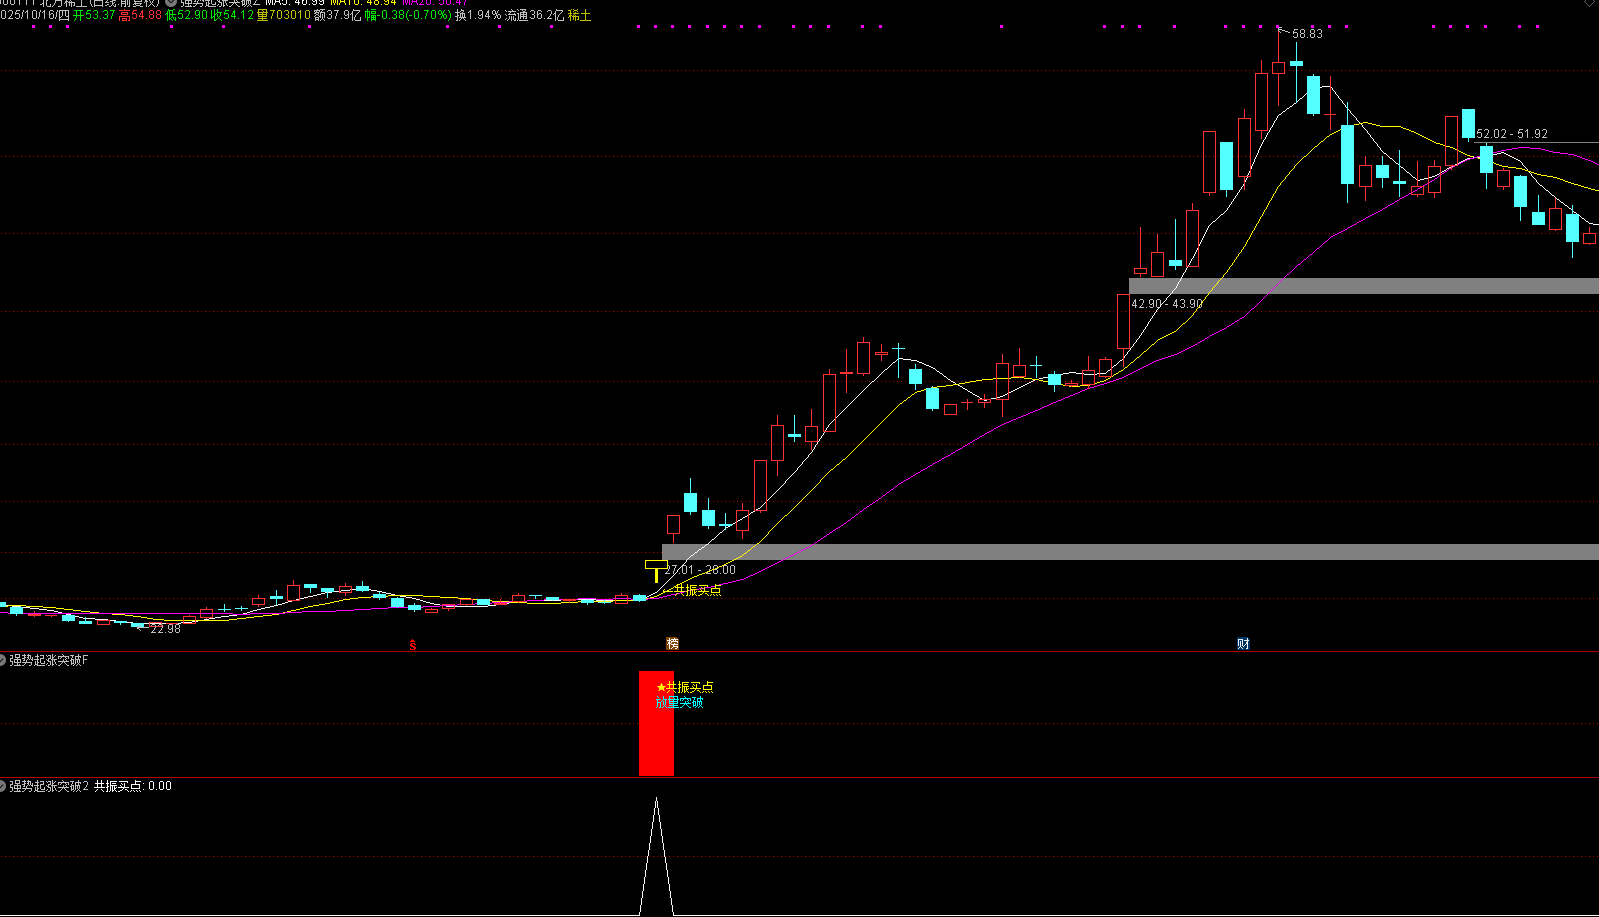Open settings icon beside 强势起涨突破2 lower indicator
This screenshot has width=1599, height=917.
3,786
